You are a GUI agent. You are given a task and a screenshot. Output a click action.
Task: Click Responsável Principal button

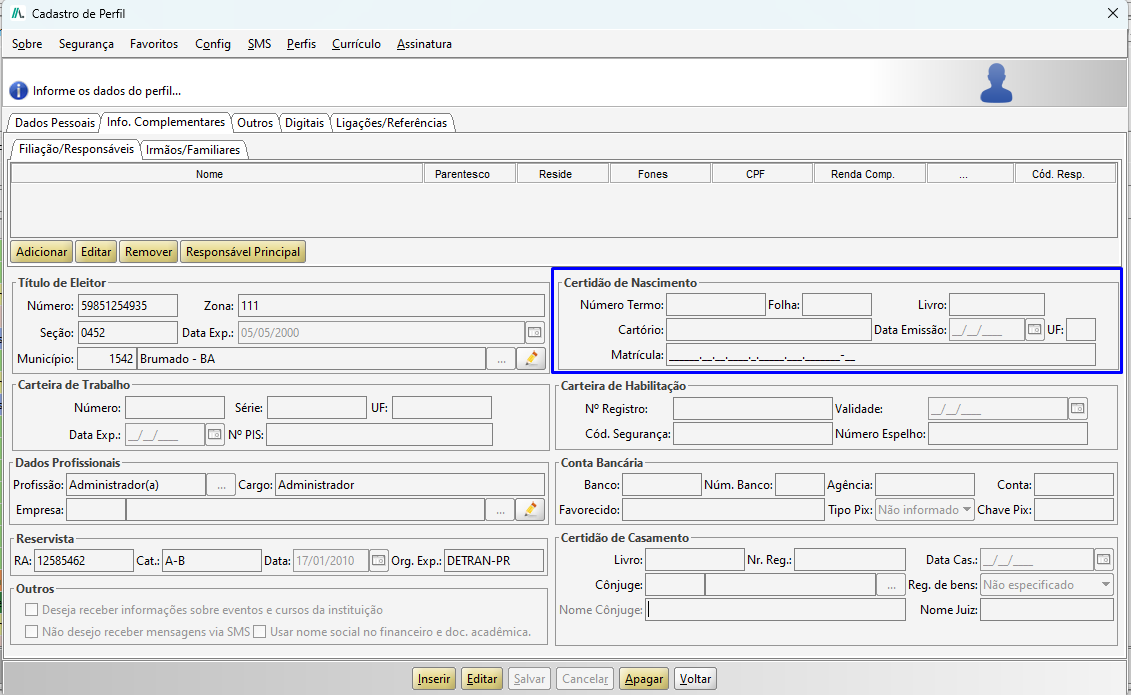click(x=243, y=252)
